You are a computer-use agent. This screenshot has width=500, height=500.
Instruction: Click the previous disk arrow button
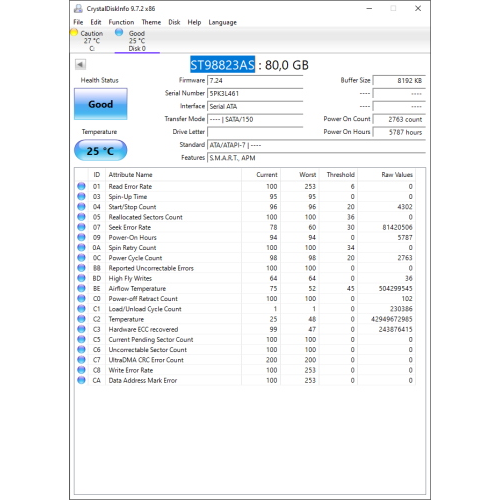point(80,64)
